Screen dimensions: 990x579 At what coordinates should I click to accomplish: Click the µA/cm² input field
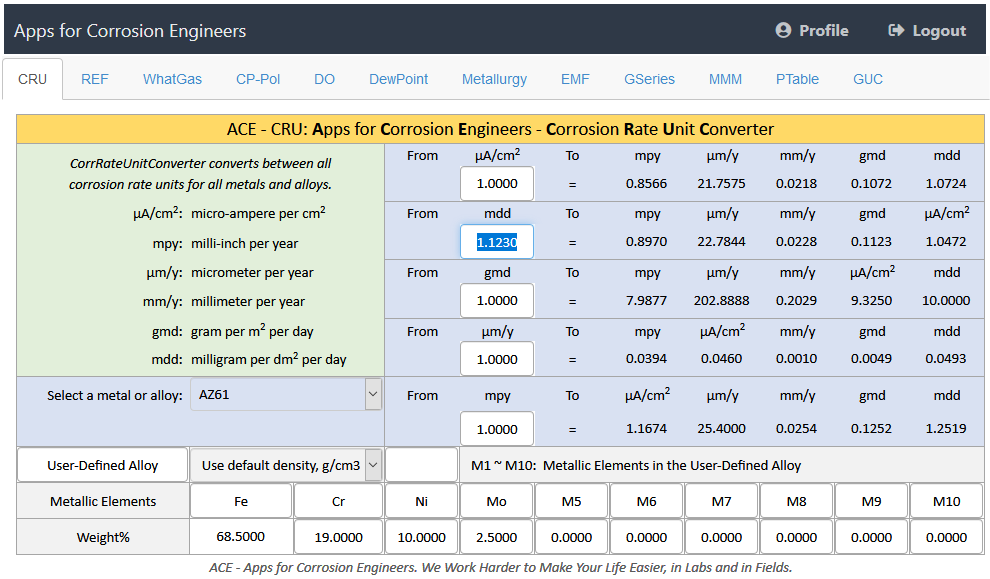[x=497, y=184]
